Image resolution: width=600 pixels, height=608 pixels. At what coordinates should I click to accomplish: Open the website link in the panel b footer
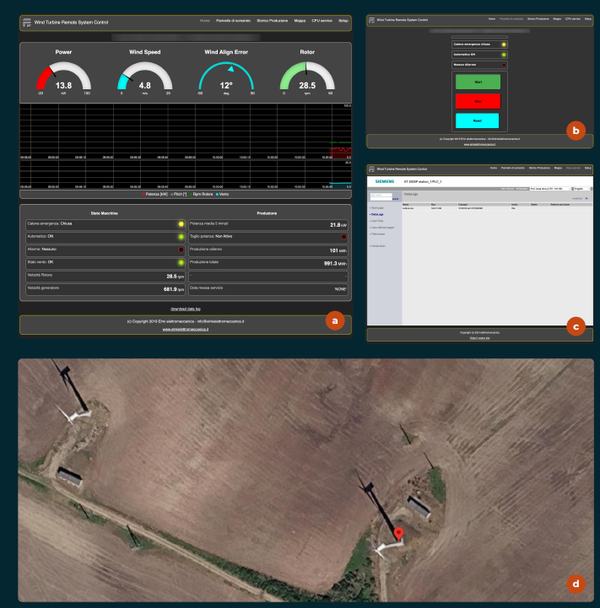pos(480,144)
